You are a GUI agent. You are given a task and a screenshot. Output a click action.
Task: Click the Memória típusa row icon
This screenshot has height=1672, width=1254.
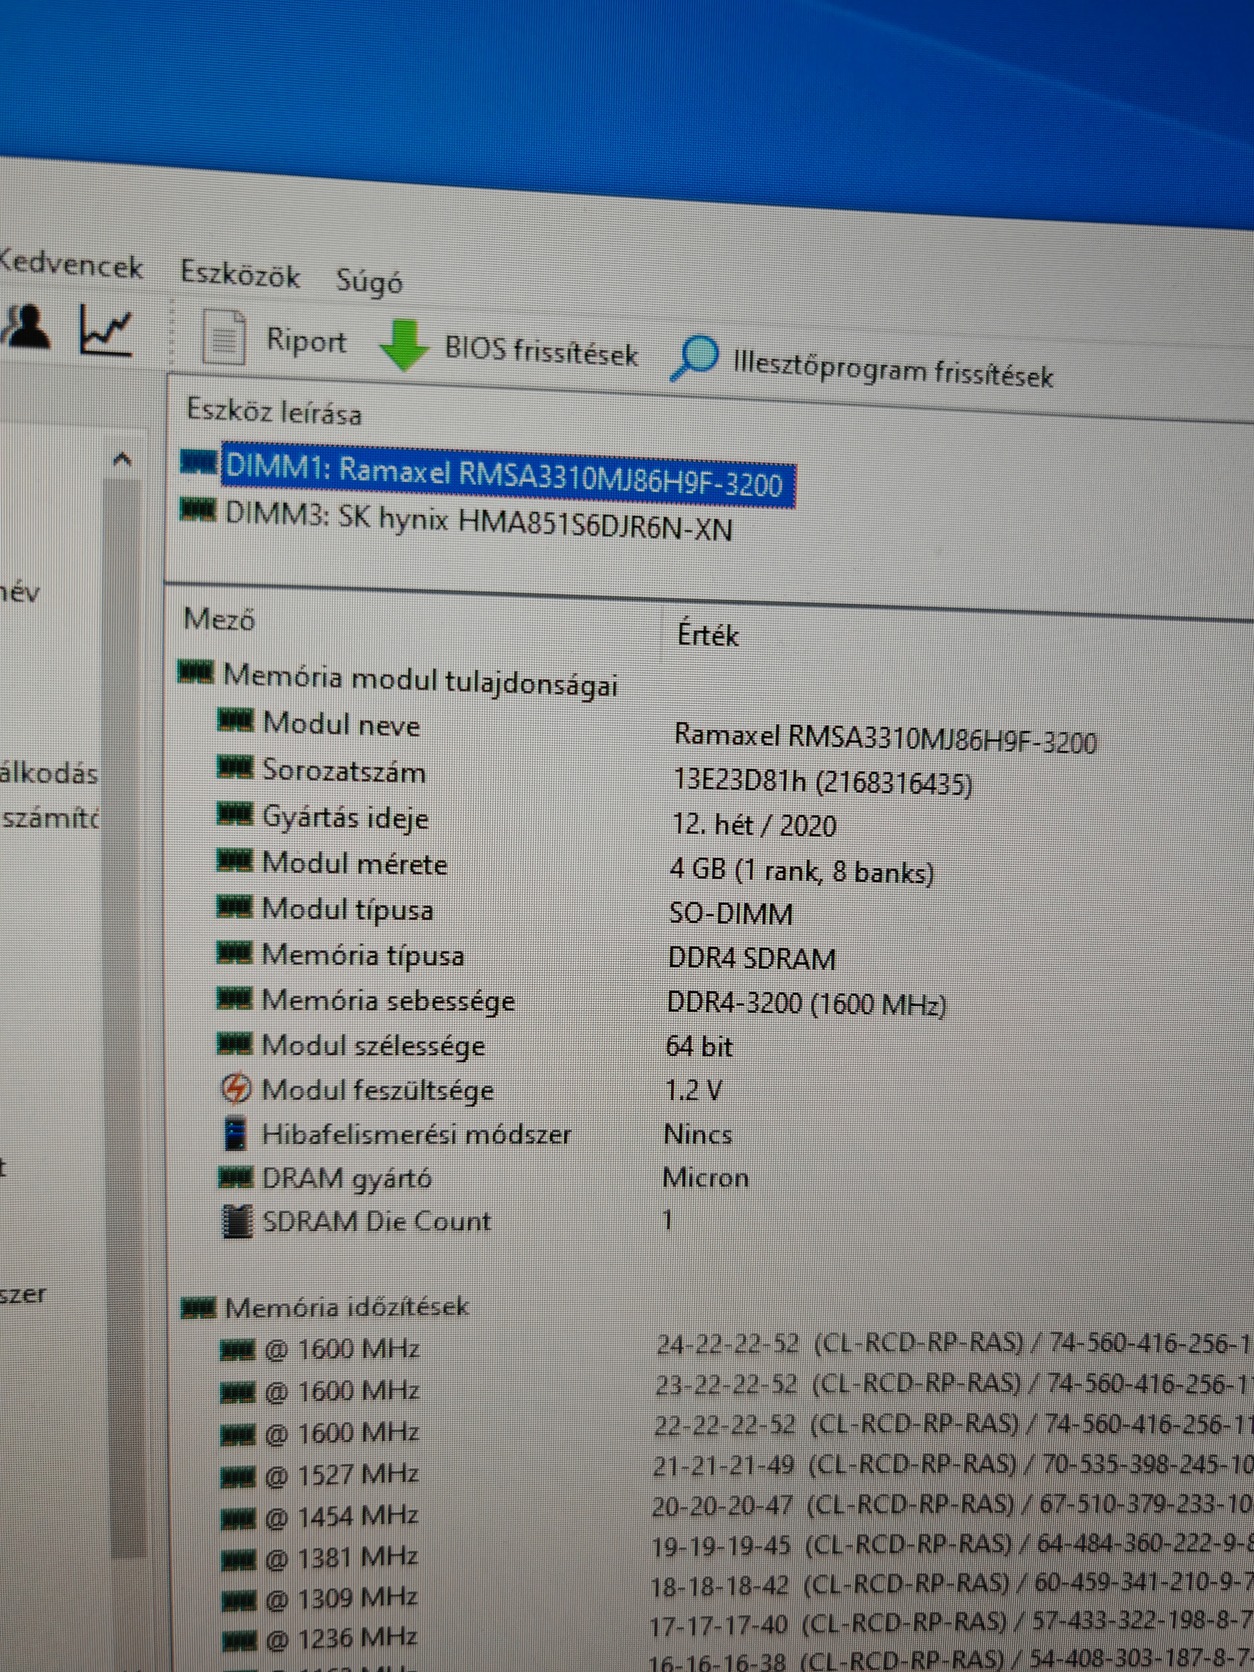point(234,952)
